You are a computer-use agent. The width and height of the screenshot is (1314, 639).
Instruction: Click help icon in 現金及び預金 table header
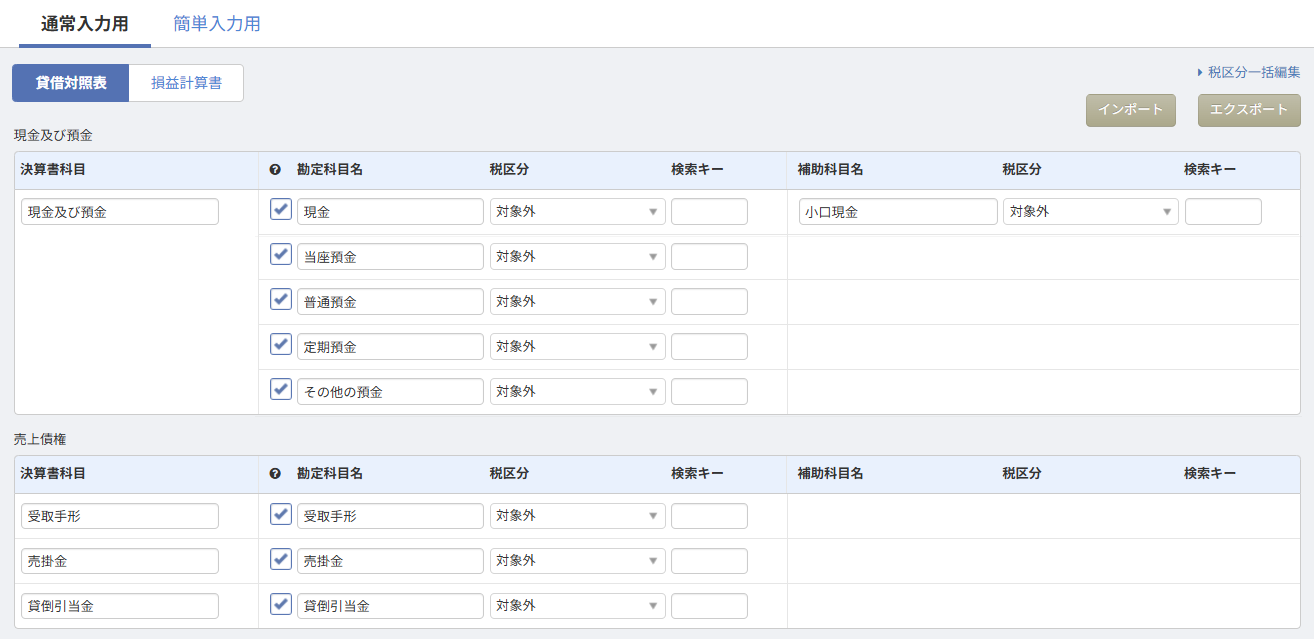(x=275, y=170)
